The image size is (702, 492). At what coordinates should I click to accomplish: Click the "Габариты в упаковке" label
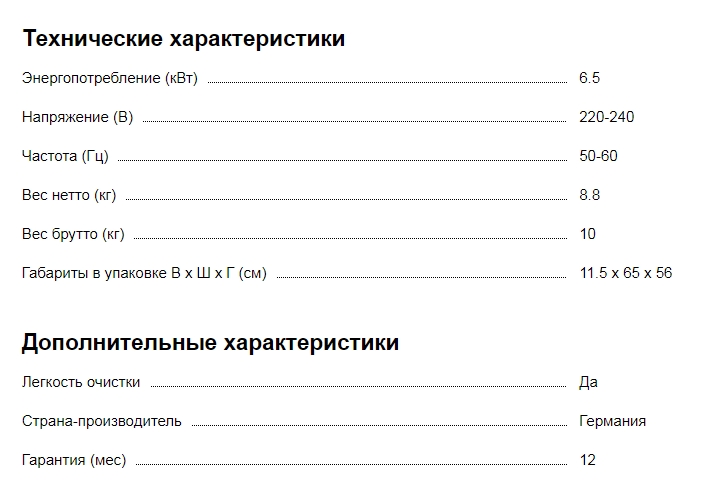144,273
